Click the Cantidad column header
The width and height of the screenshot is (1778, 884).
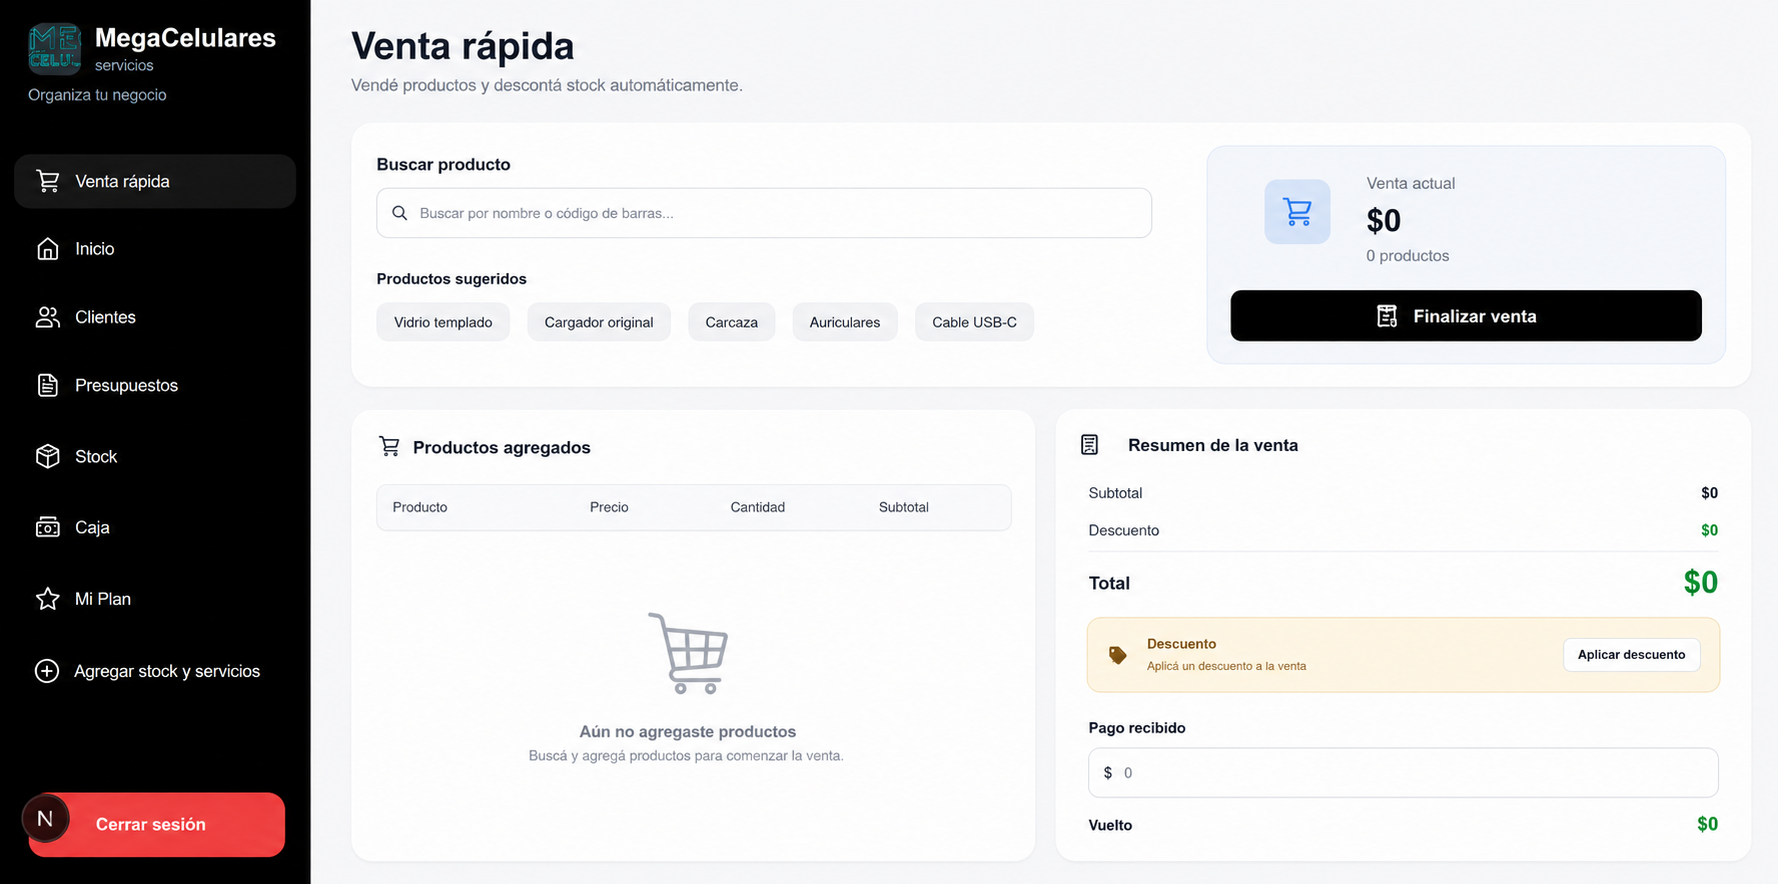pos(758,507)
